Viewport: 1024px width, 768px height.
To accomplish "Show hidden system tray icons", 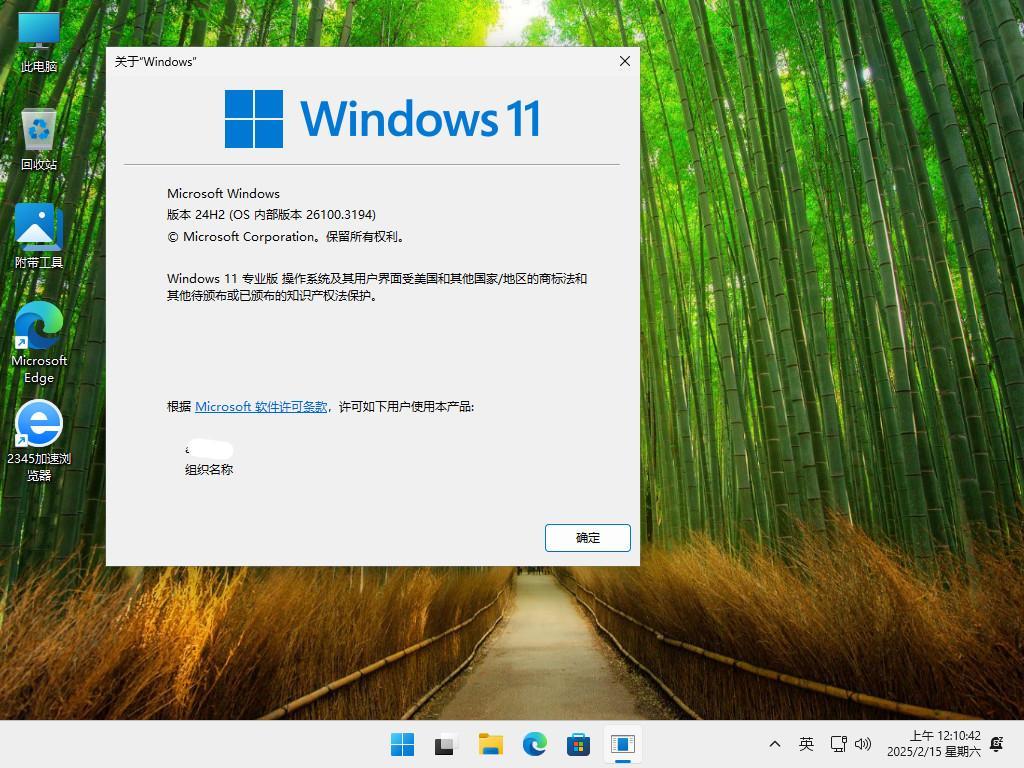I will (x=775, y=744).
